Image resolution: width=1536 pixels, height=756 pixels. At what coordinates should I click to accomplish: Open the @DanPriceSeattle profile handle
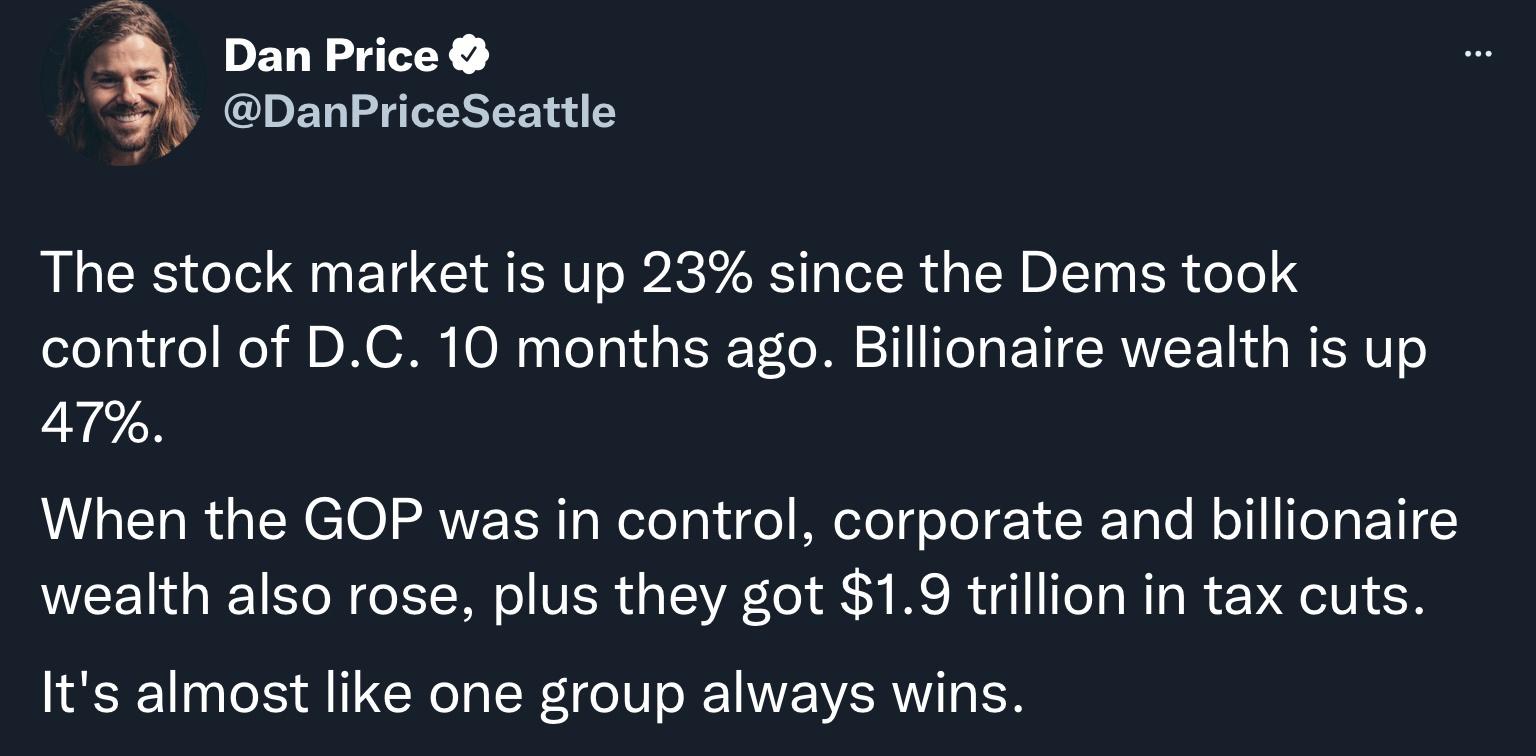[x=420, y=112]
